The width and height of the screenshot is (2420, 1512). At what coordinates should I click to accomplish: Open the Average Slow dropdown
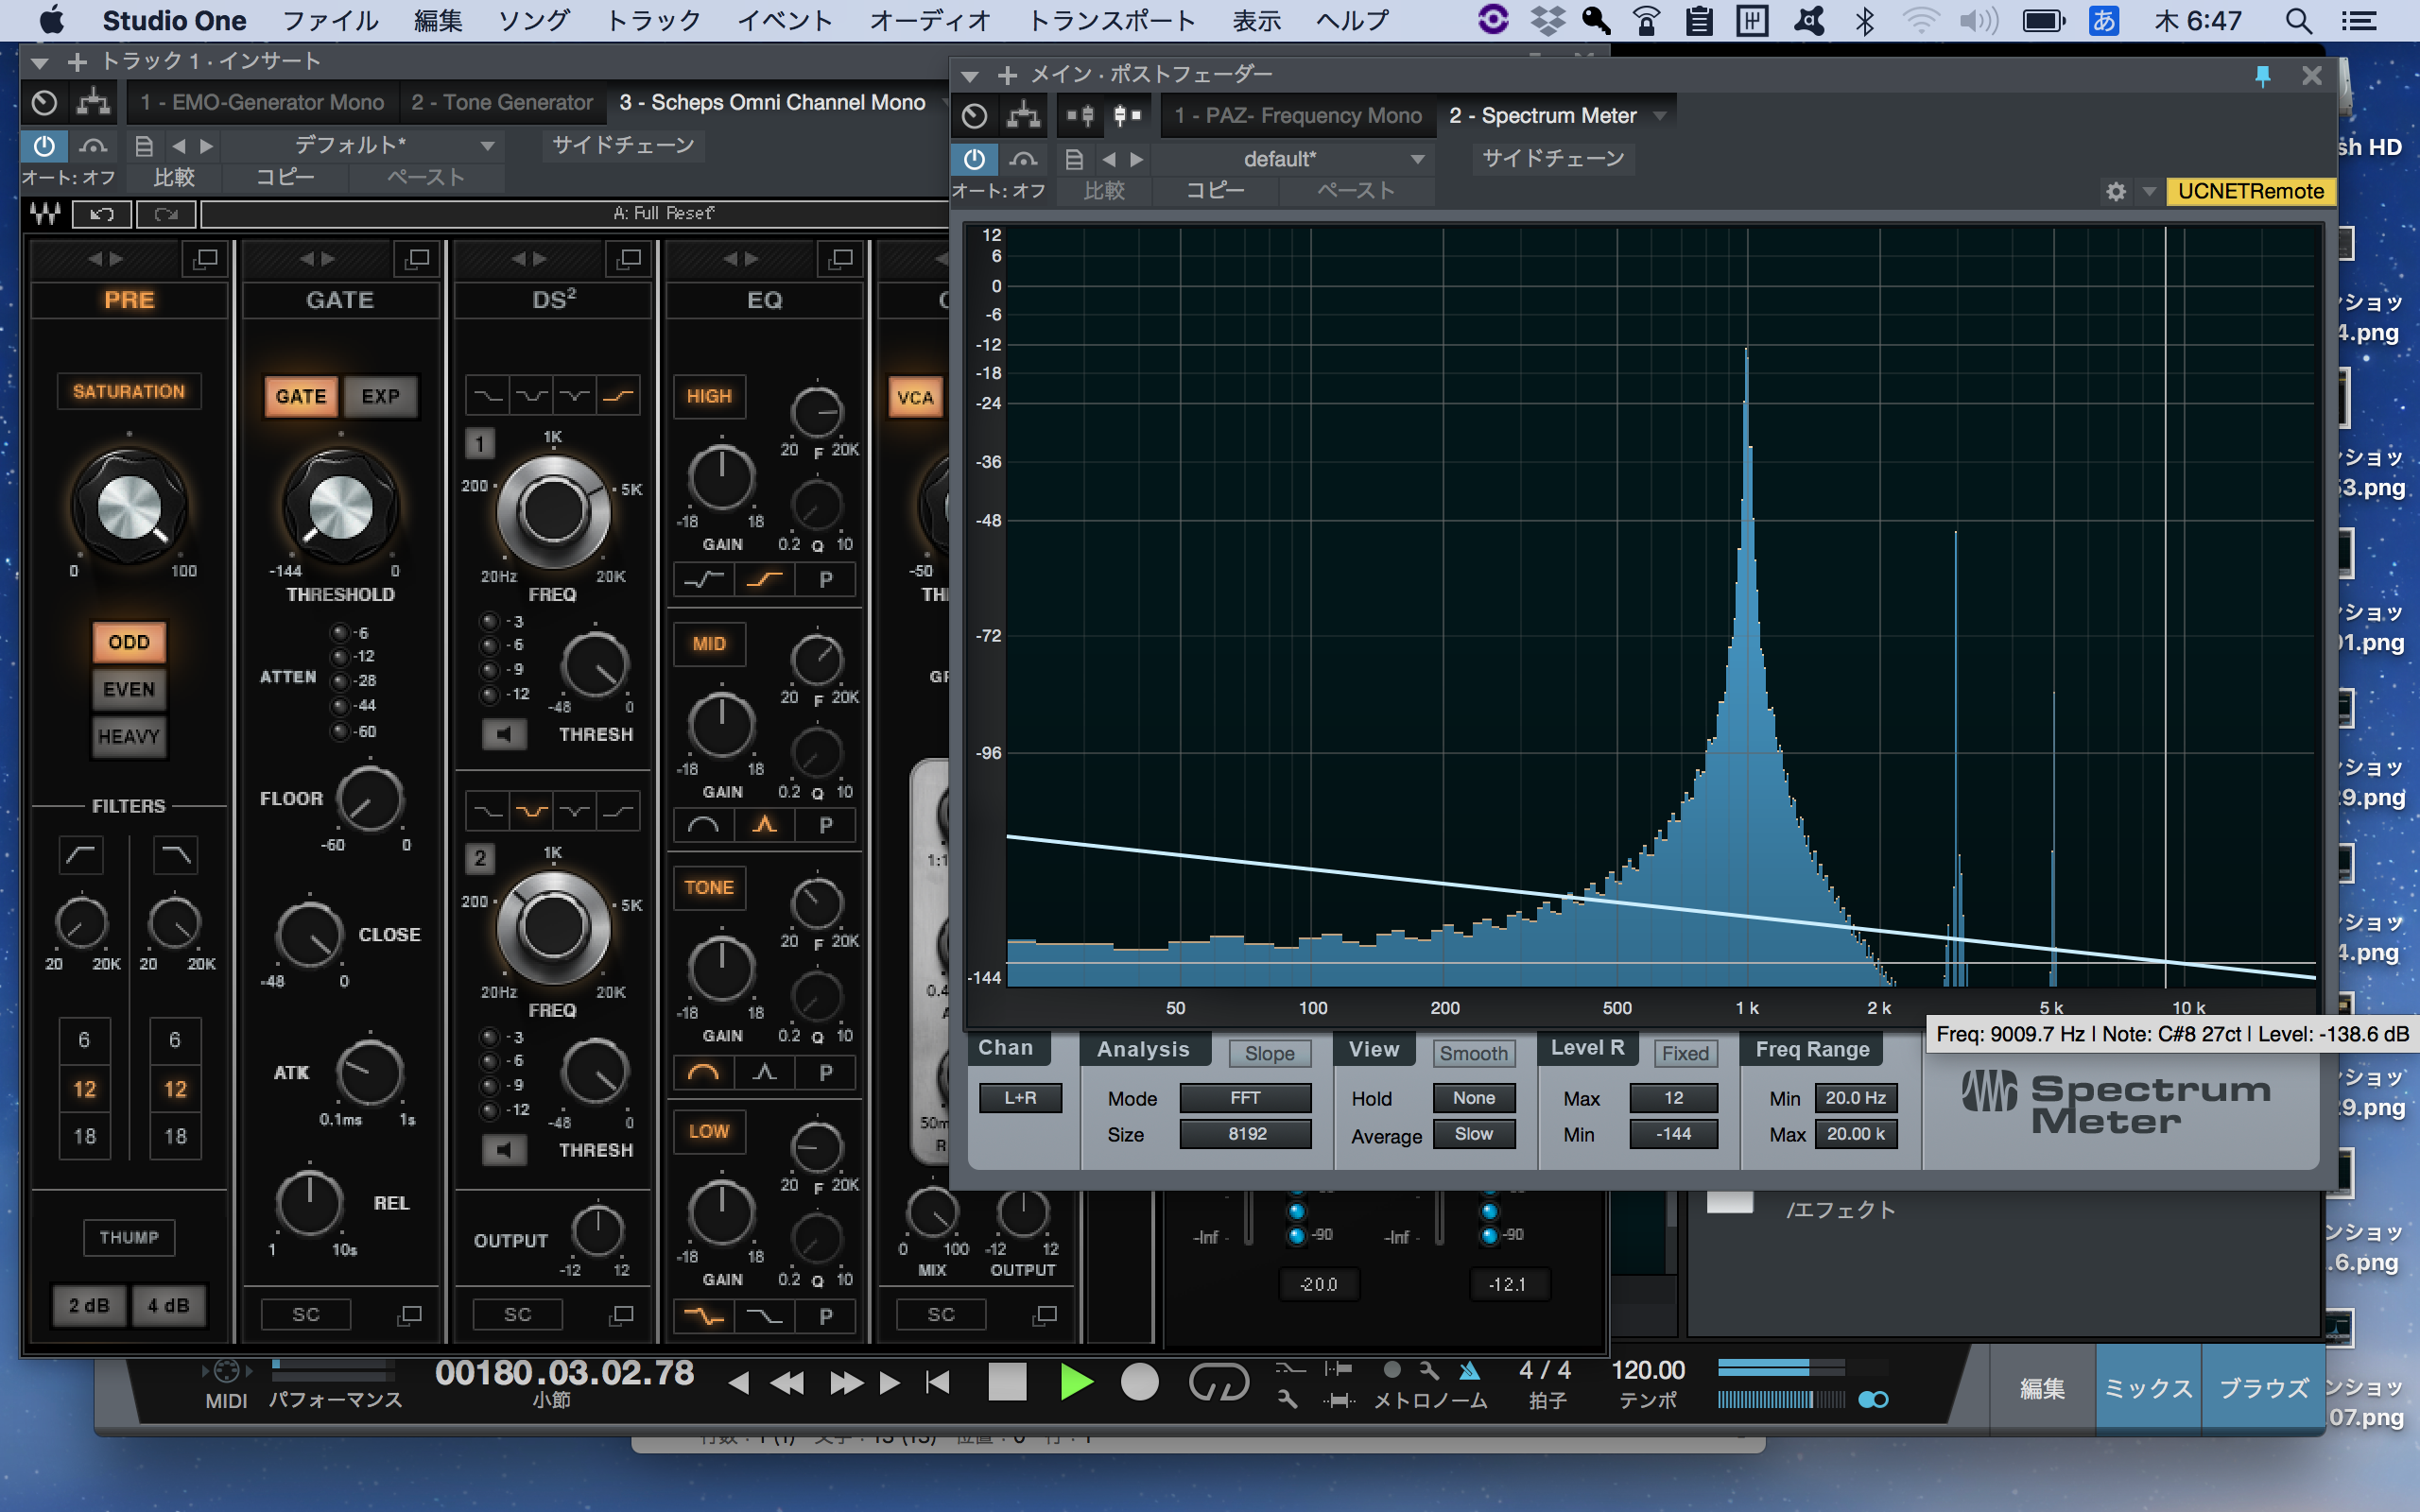tap(1474, 1134)
